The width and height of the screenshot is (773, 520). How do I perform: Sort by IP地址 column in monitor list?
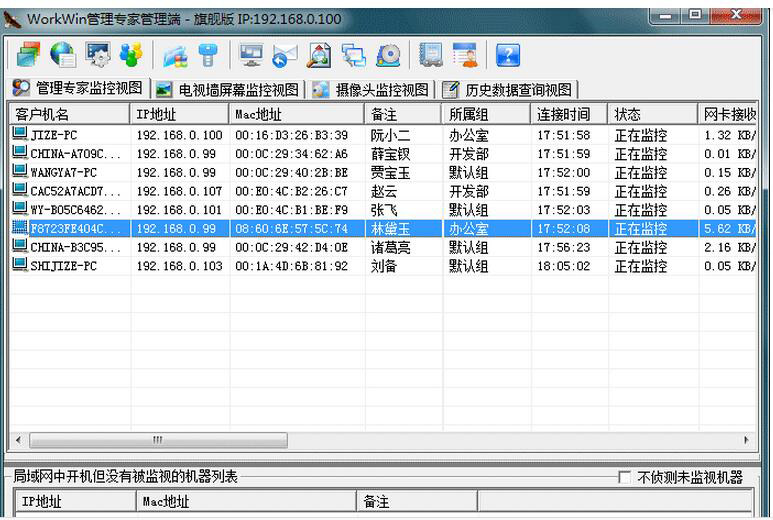179,114
